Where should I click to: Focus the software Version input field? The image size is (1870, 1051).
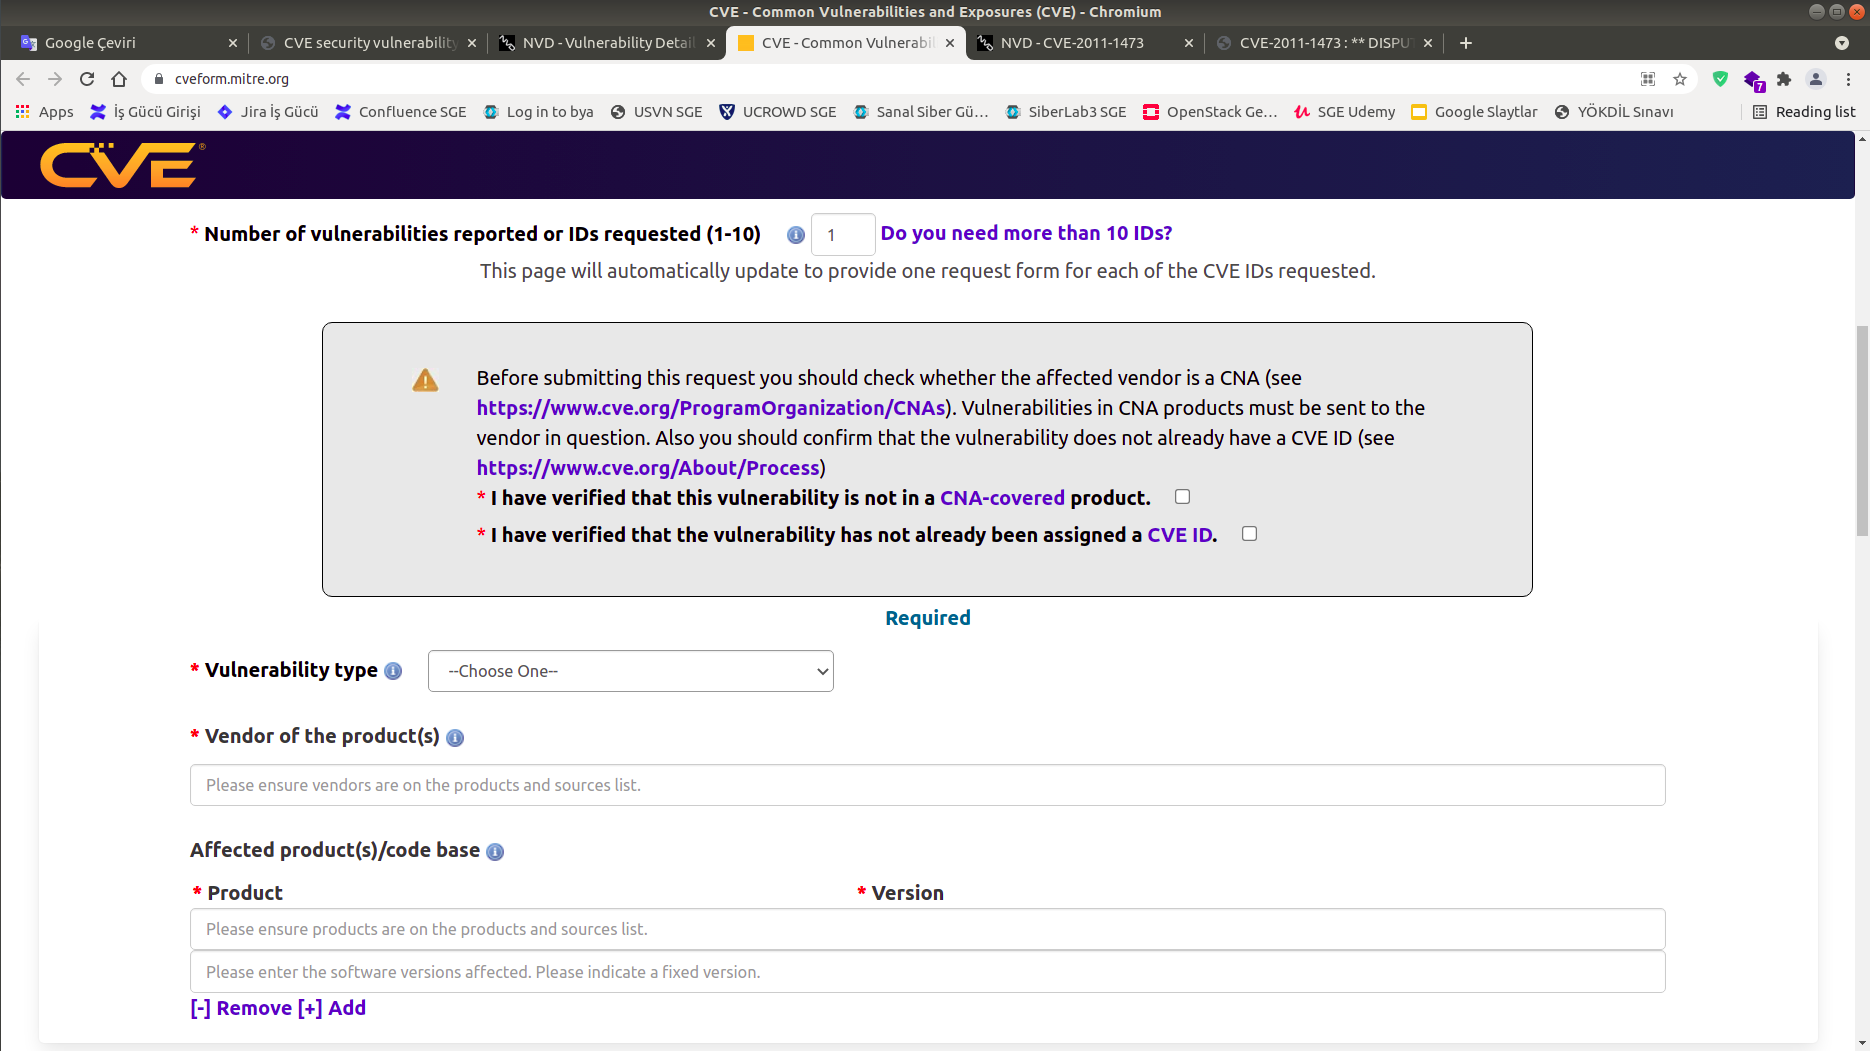click(928, 972)
